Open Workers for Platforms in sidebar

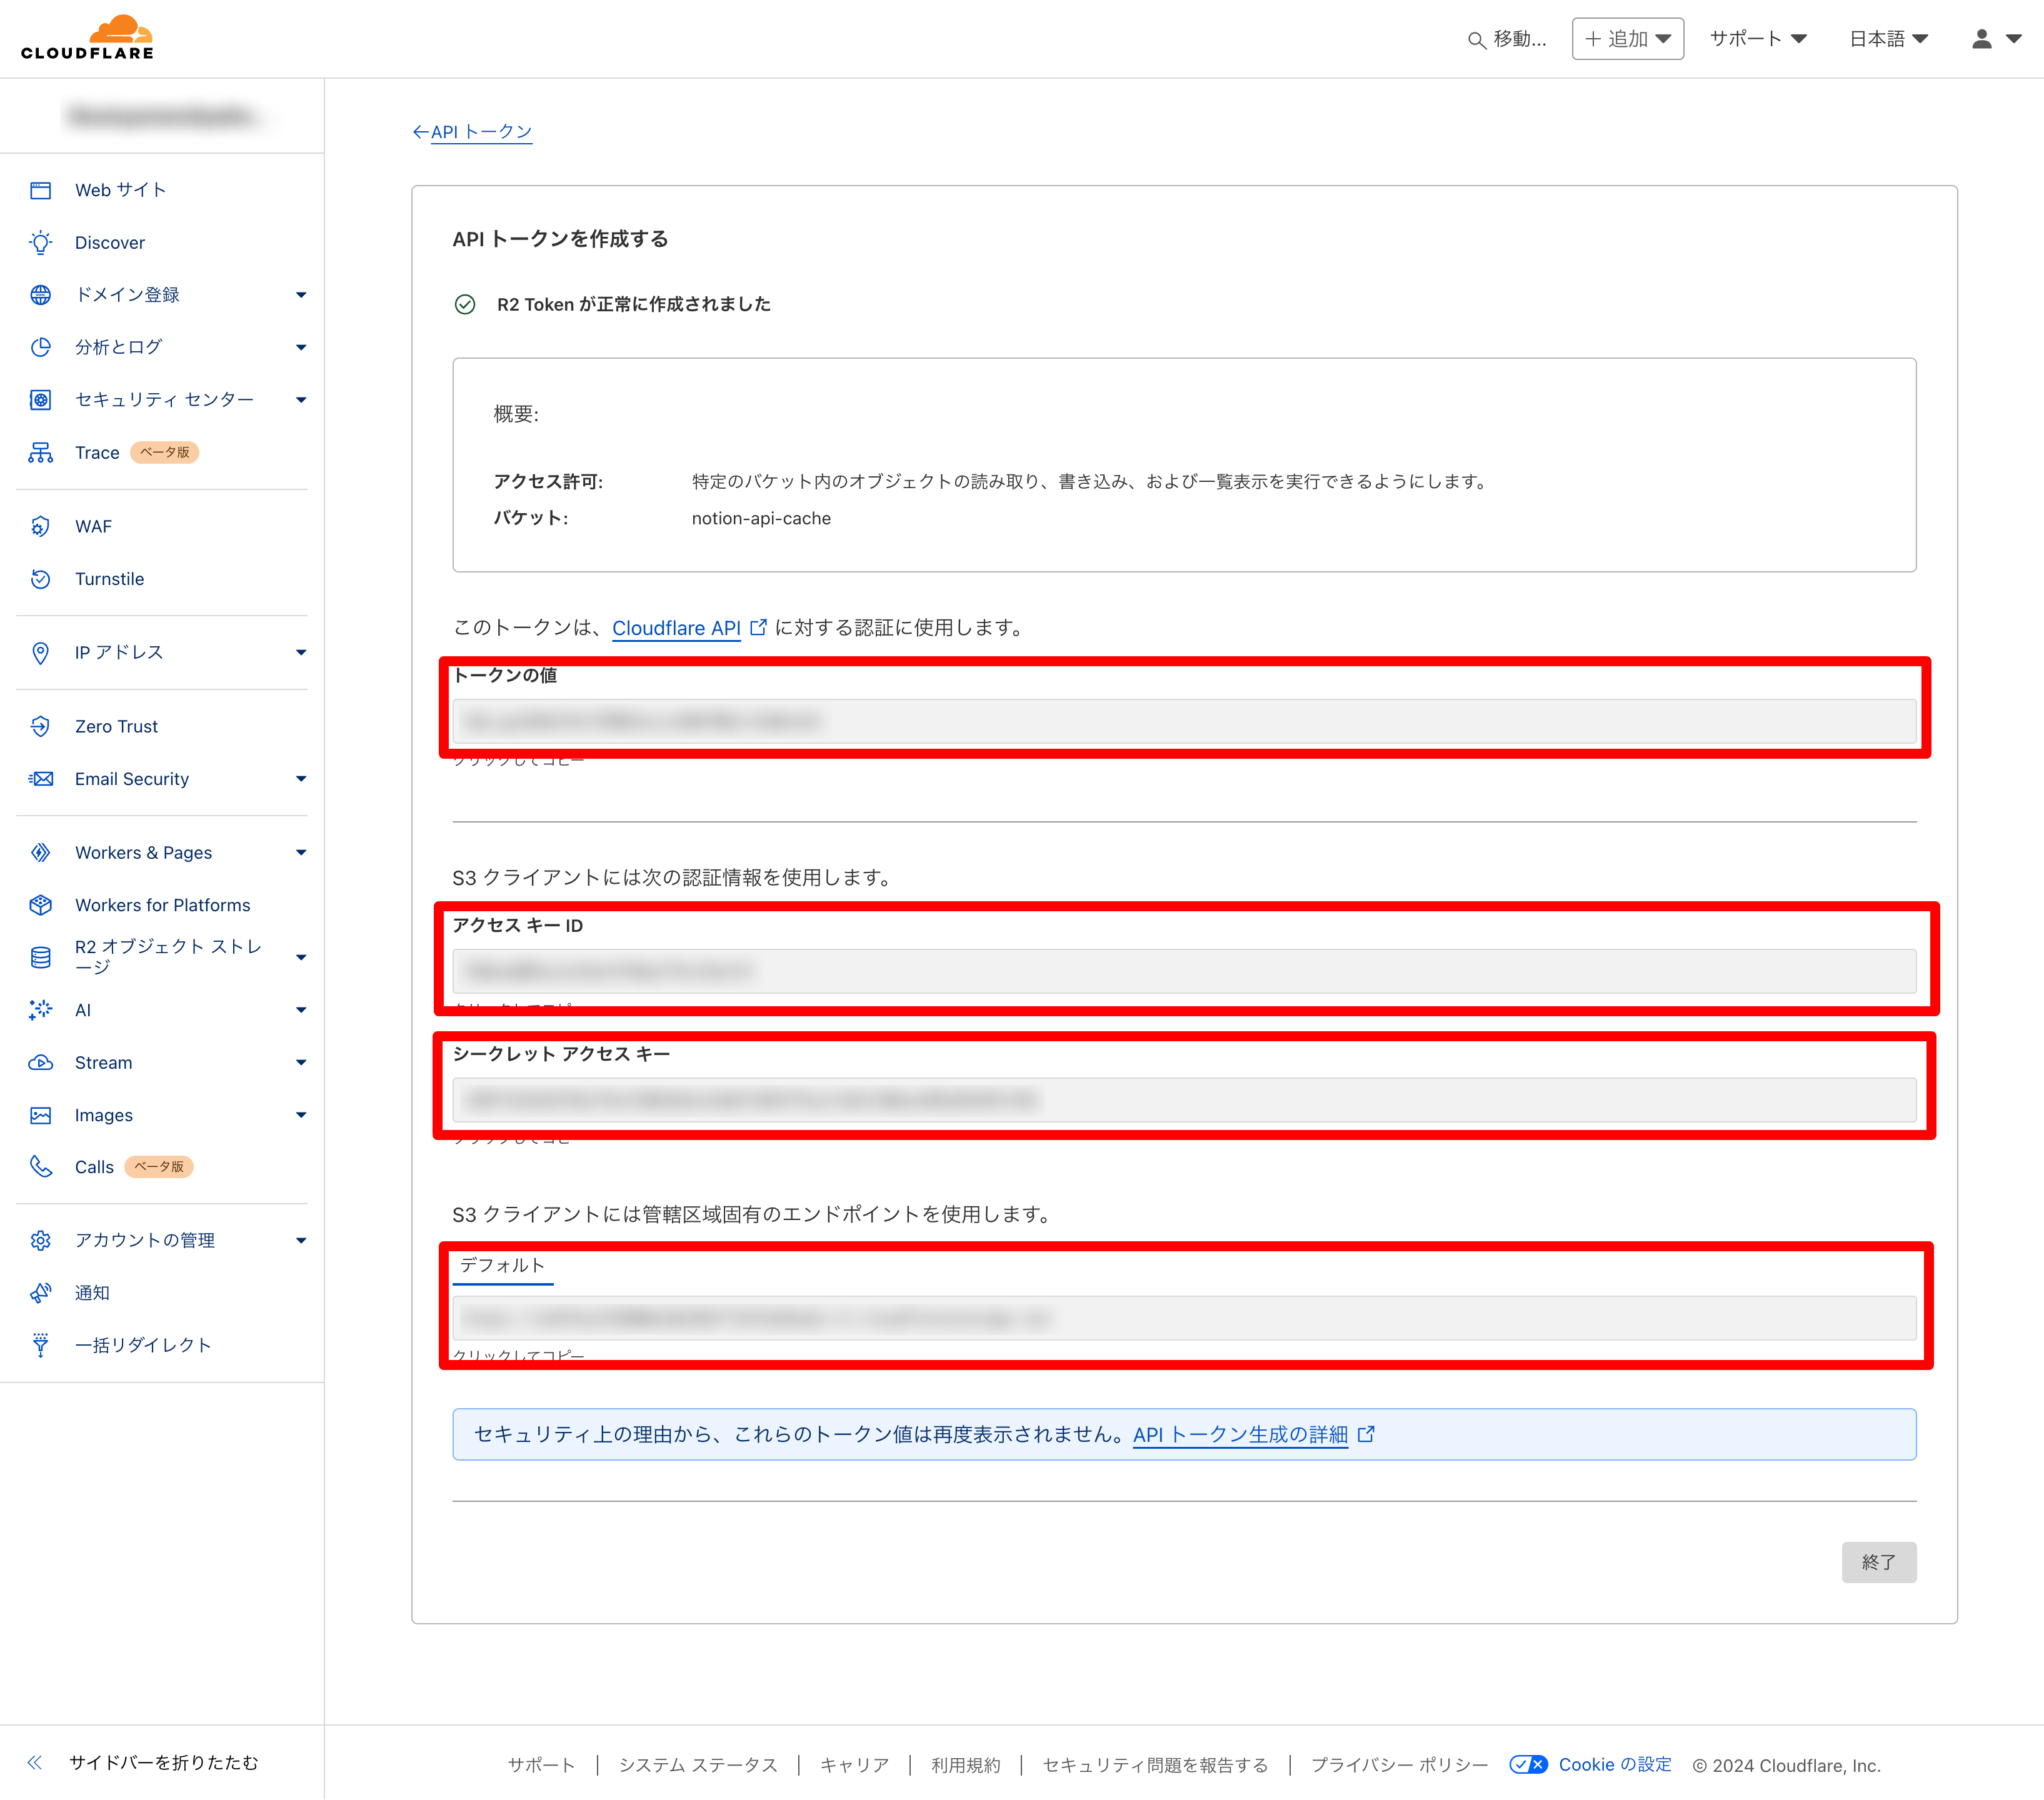click(163, 905)
